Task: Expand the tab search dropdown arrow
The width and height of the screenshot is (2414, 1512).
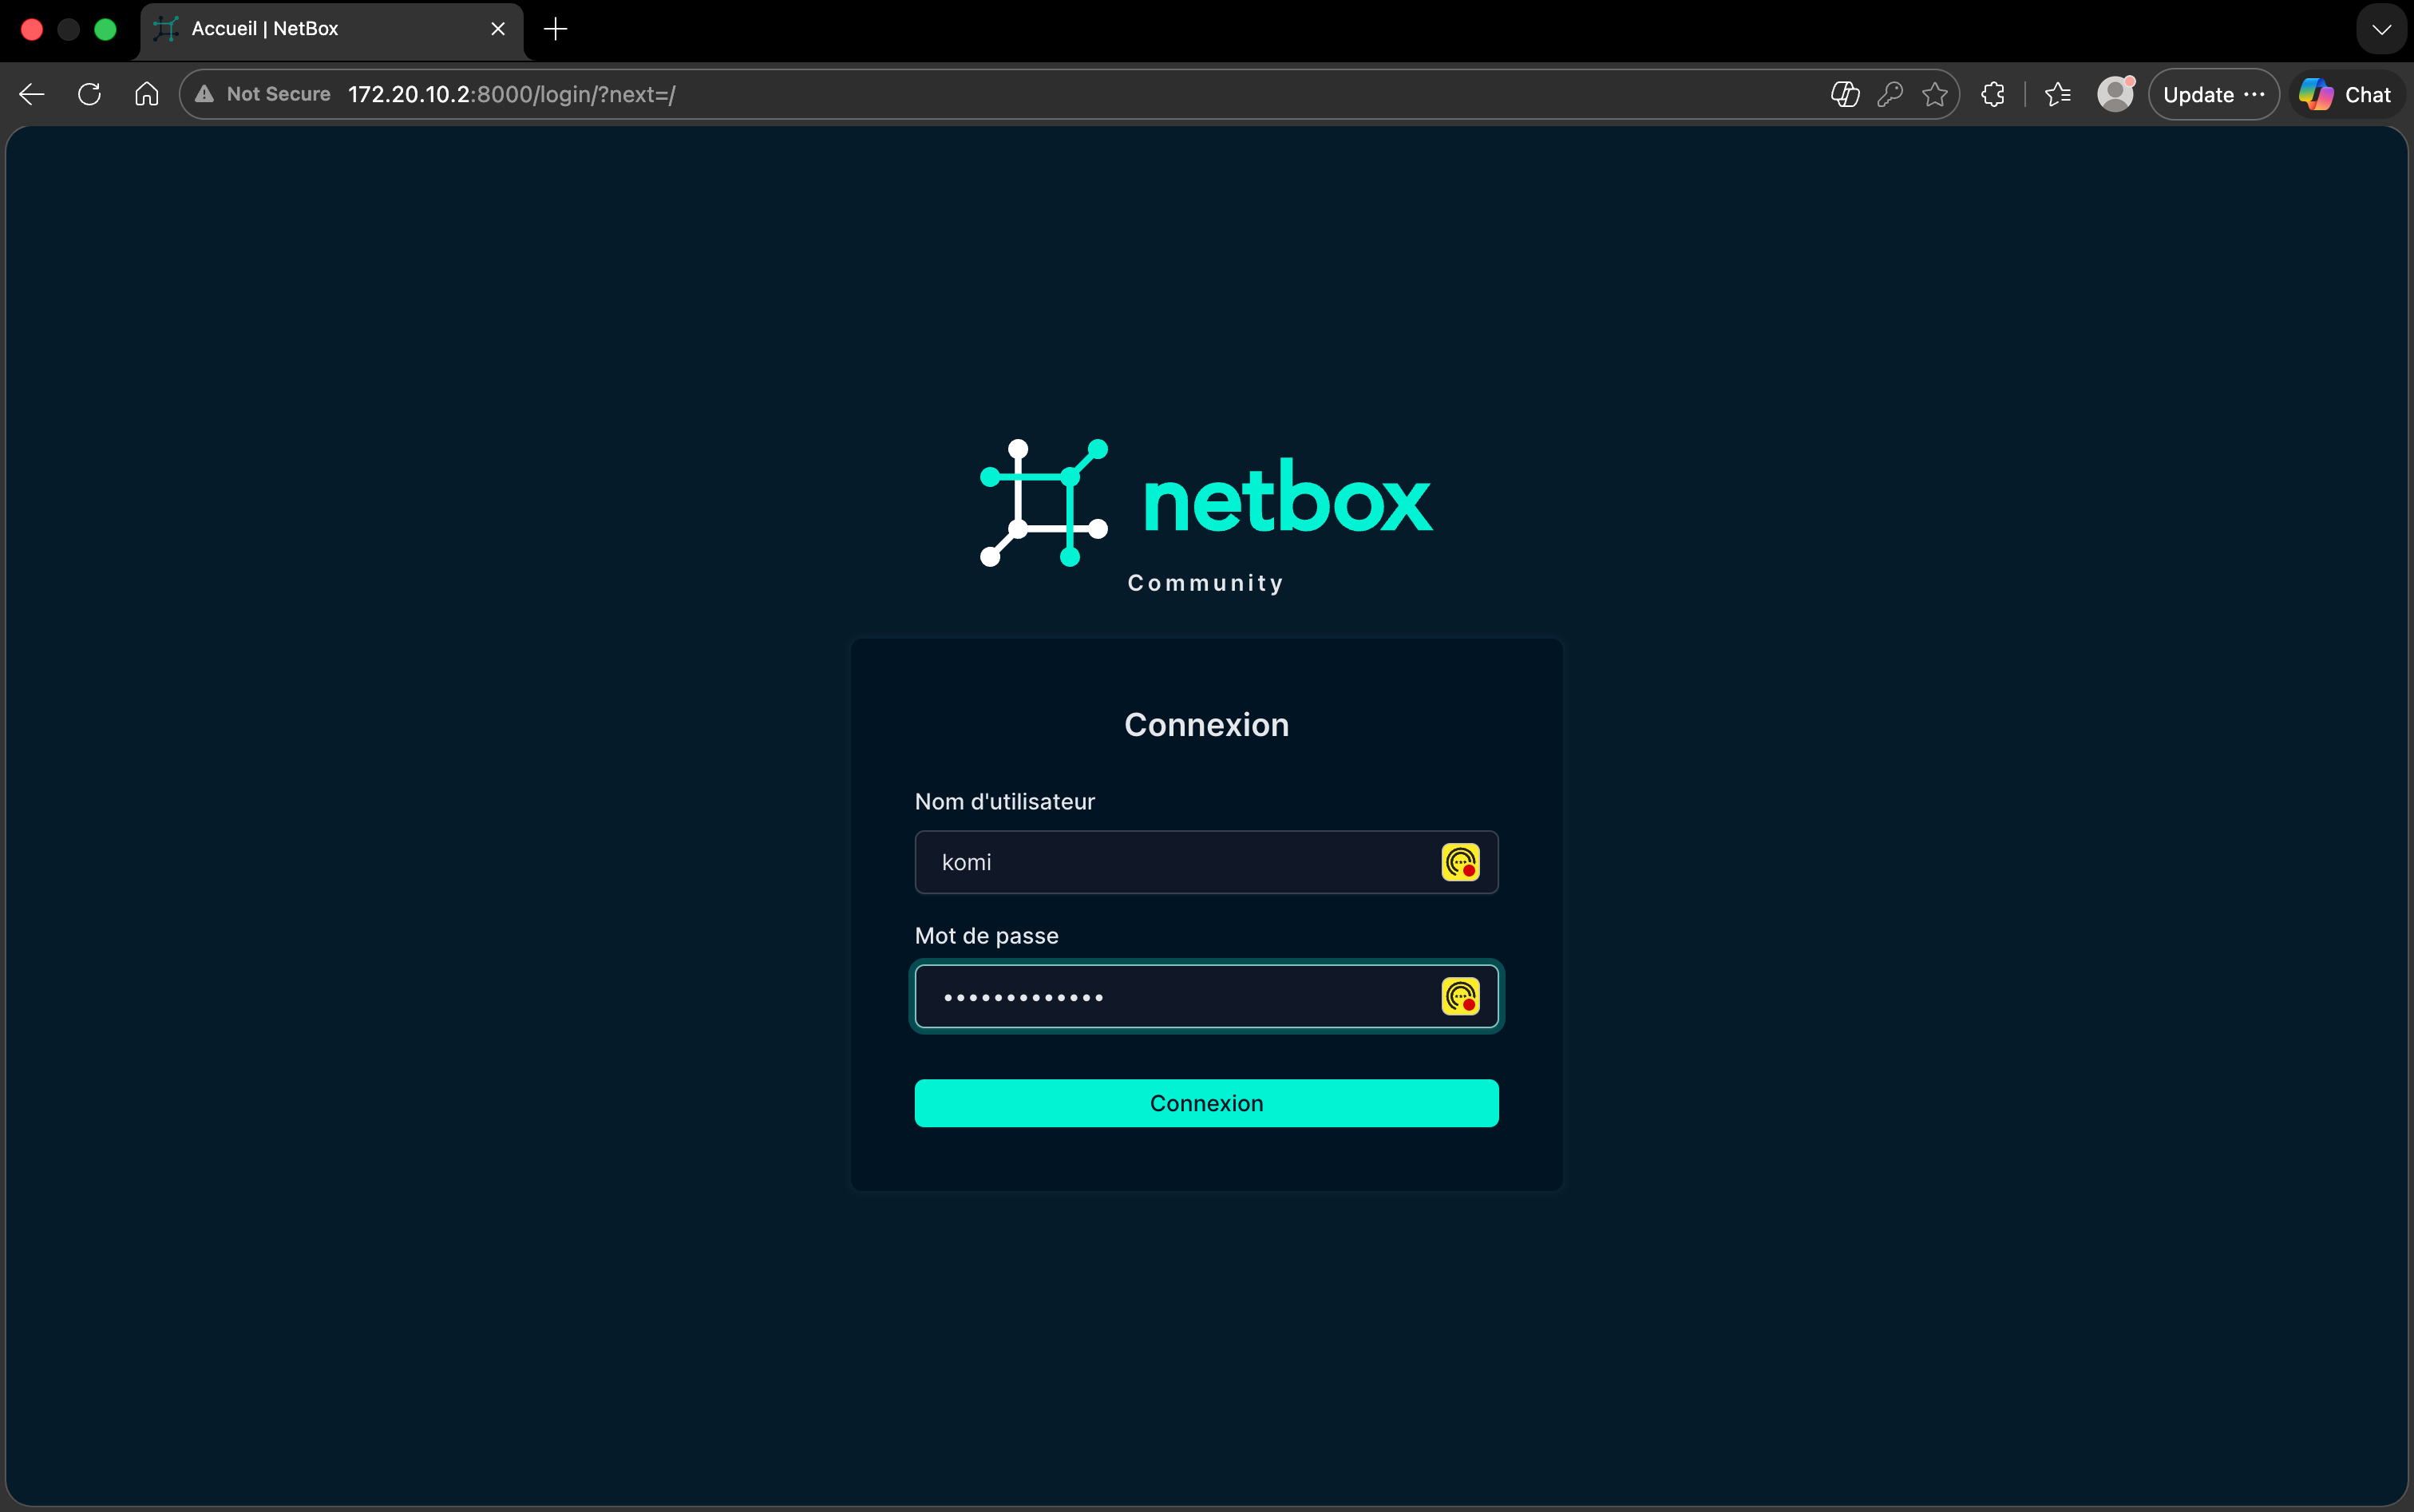Action: coord(2381,29)
